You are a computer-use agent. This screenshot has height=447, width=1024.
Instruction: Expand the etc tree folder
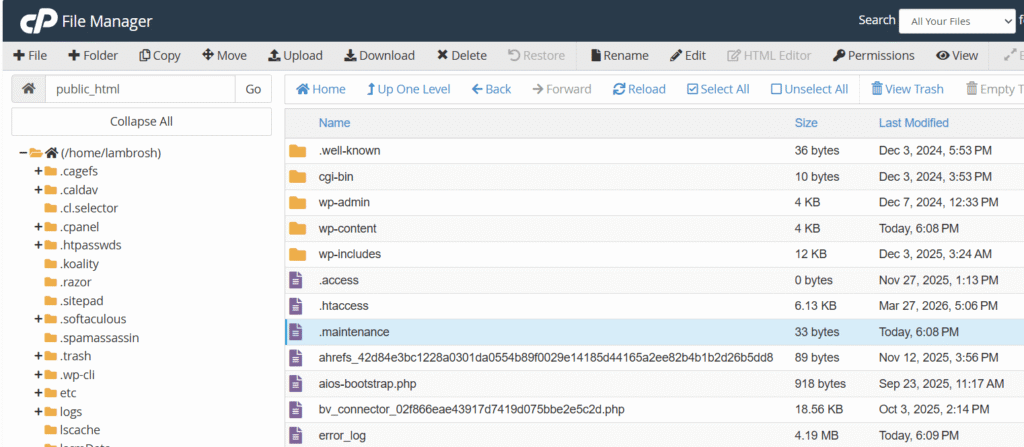(38, 393)
